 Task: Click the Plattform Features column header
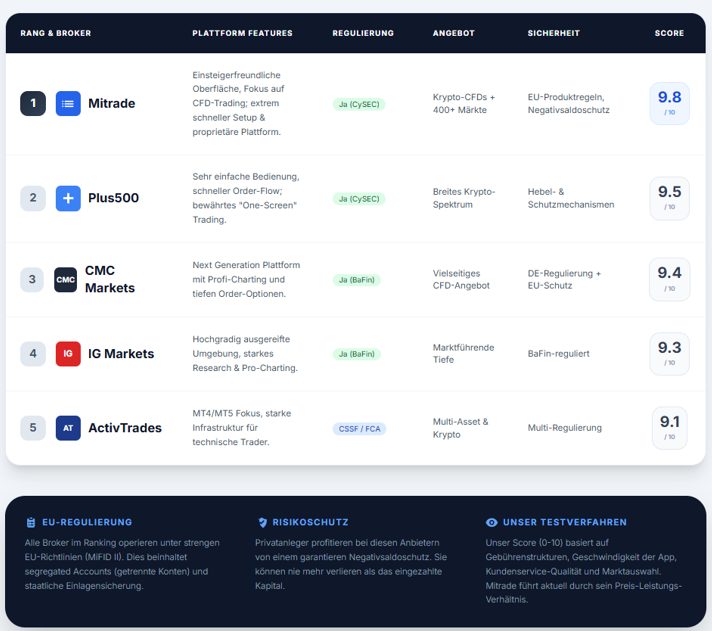[242, 33]
